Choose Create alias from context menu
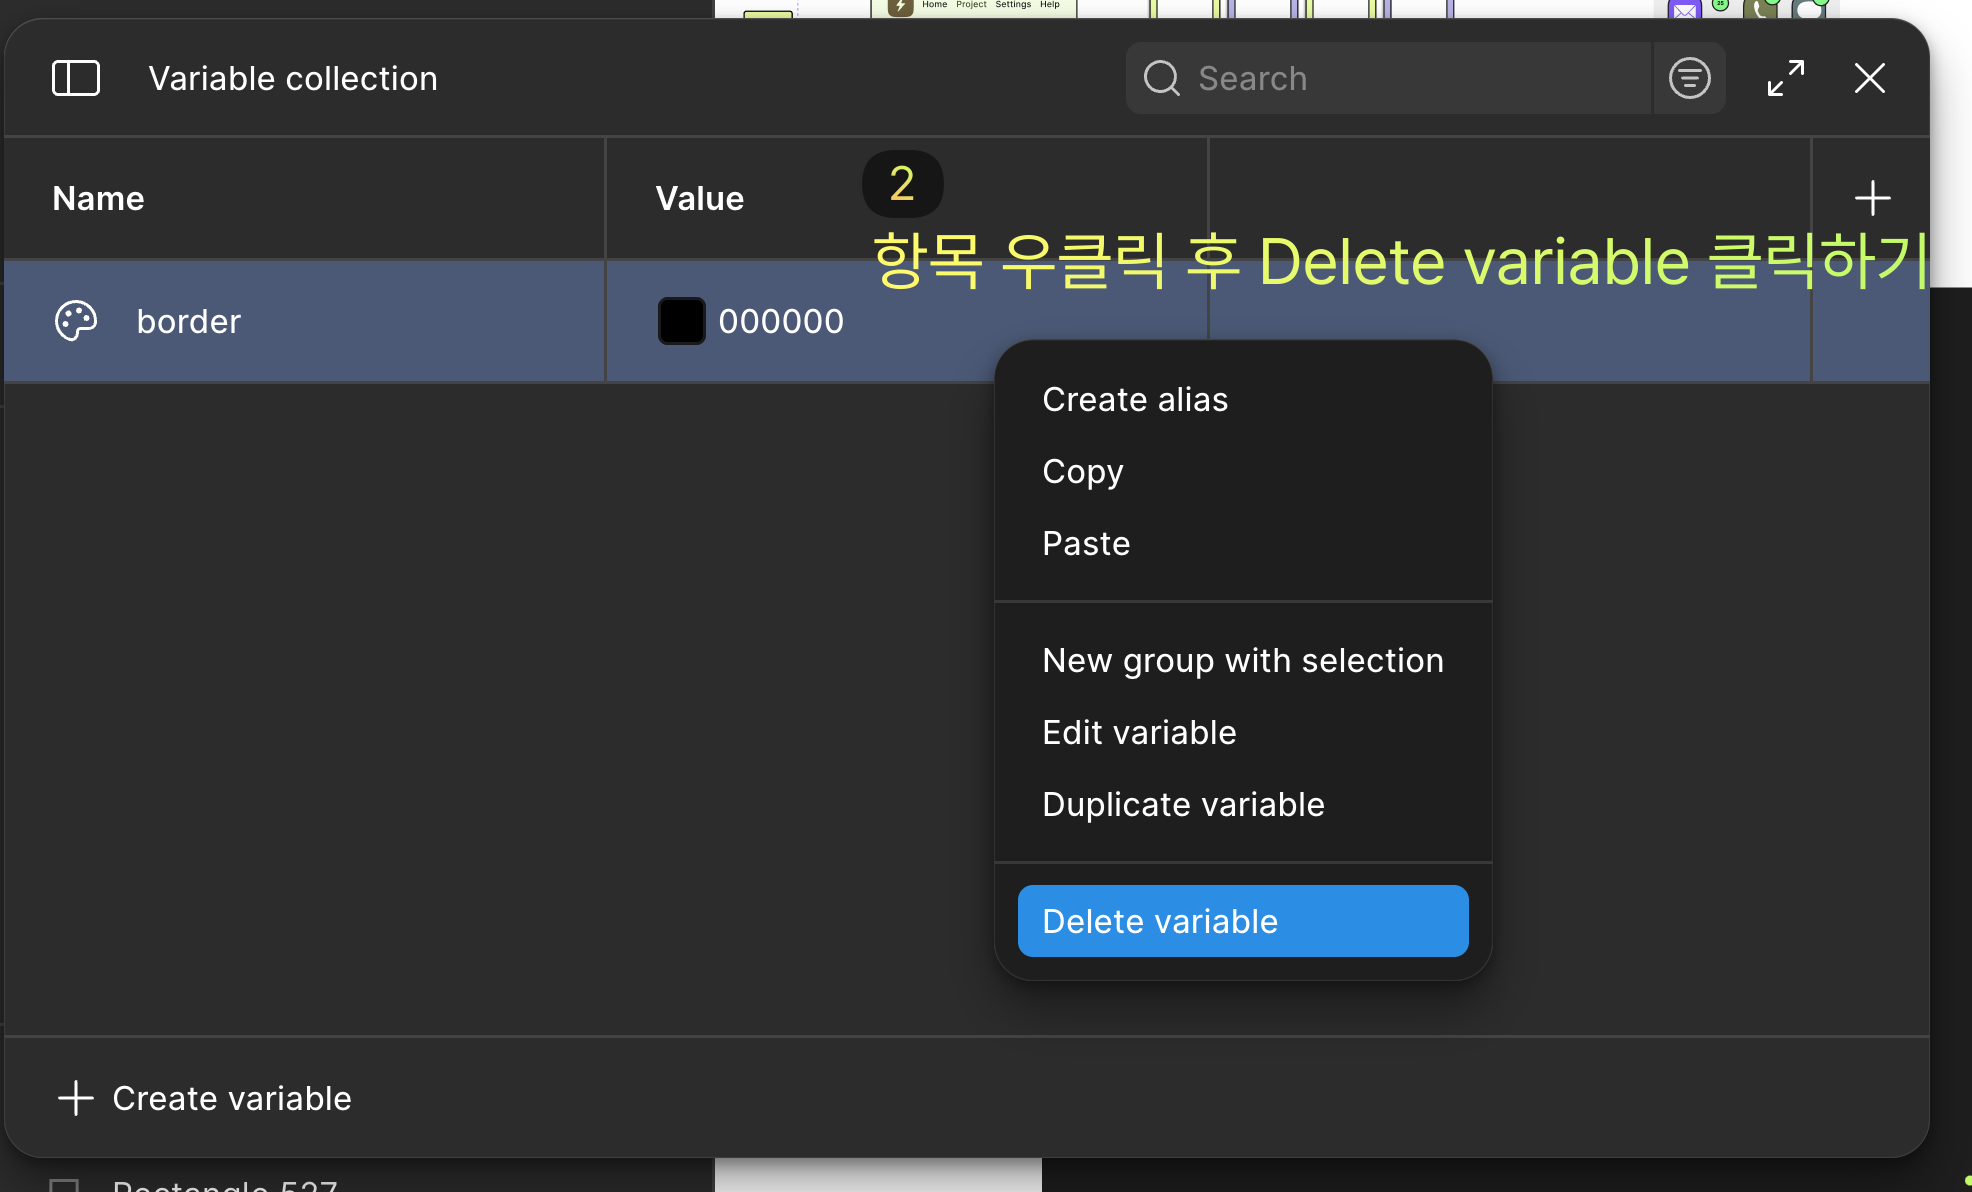The image size is (1972, 1192). click(x=1135, y=400)
